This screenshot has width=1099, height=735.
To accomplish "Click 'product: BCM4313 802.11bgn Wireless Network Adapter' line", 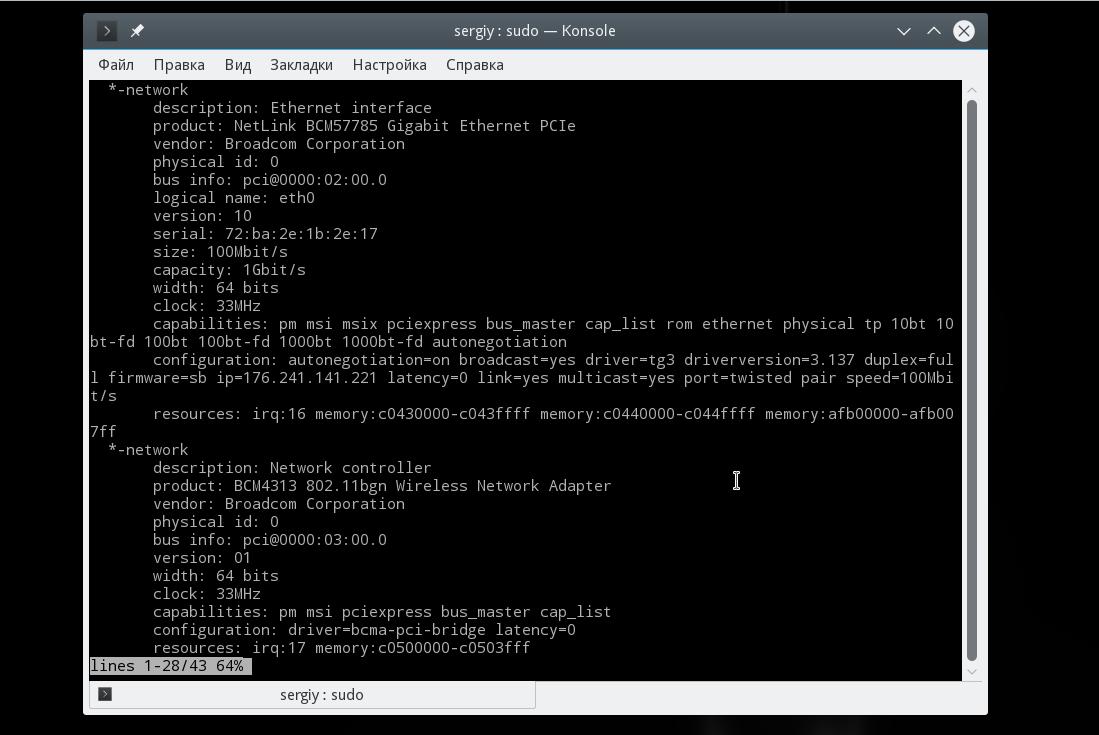I will [382, 486].
